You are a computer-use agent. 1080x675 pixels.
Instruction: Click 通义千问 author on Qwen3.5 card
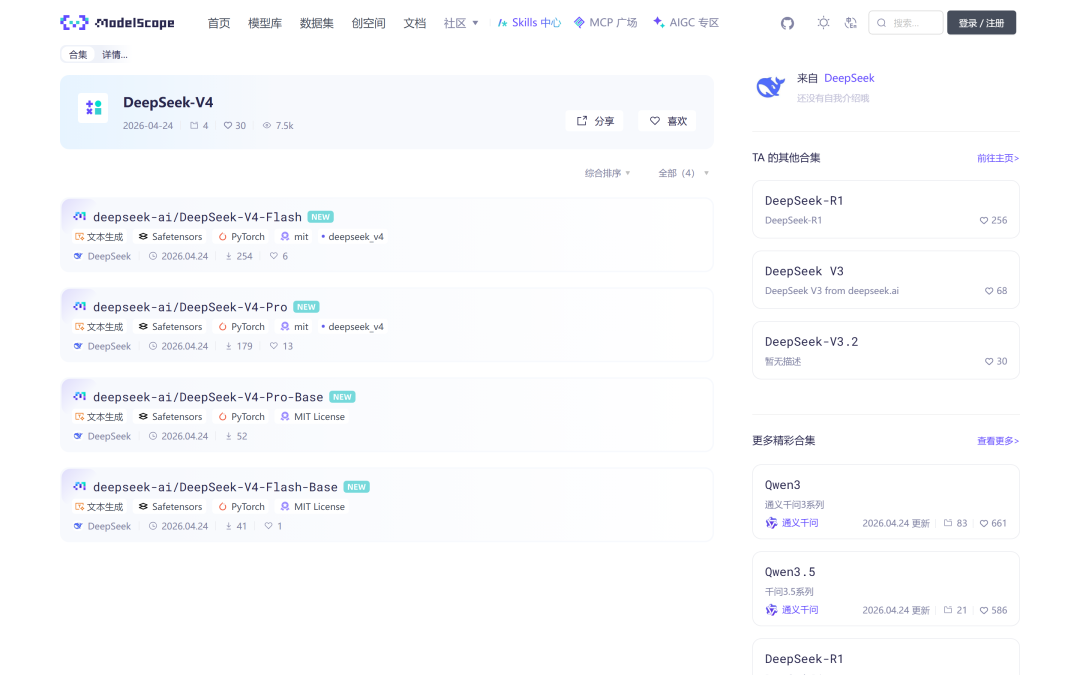pos(792,610)
